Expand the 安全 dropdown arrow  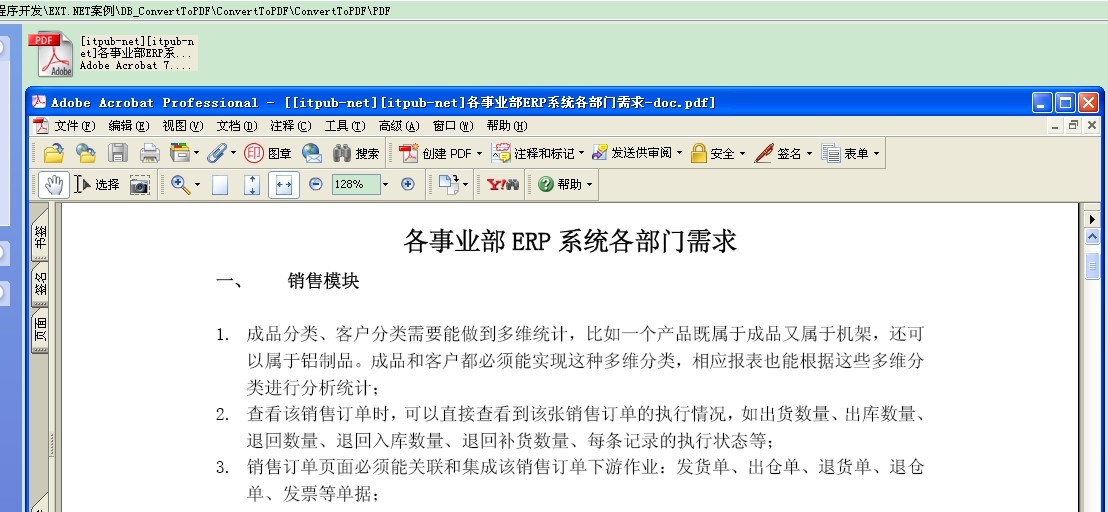(742, 153)
